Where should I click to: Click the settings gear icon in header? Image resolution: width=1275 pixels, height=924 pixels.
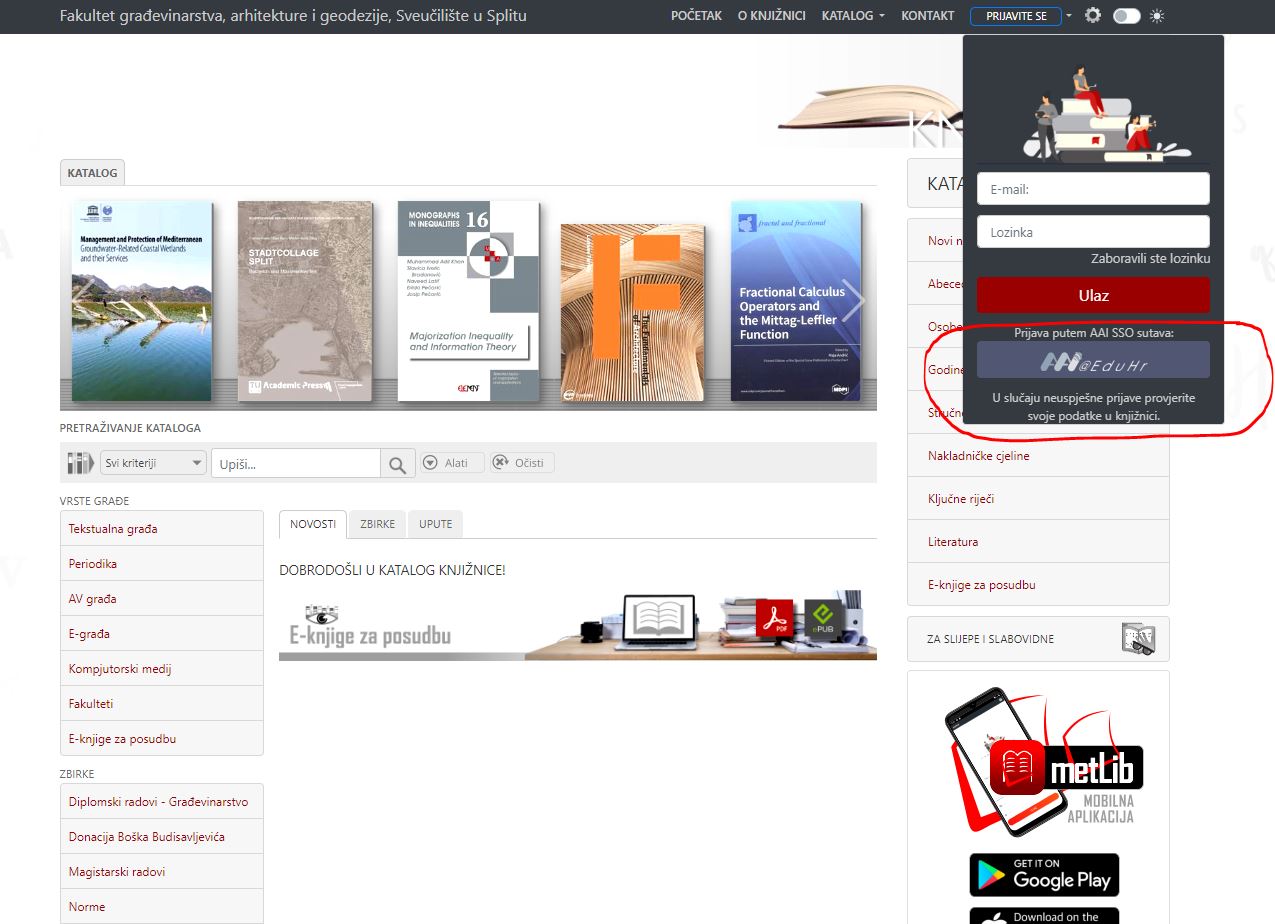point(1093,16)
